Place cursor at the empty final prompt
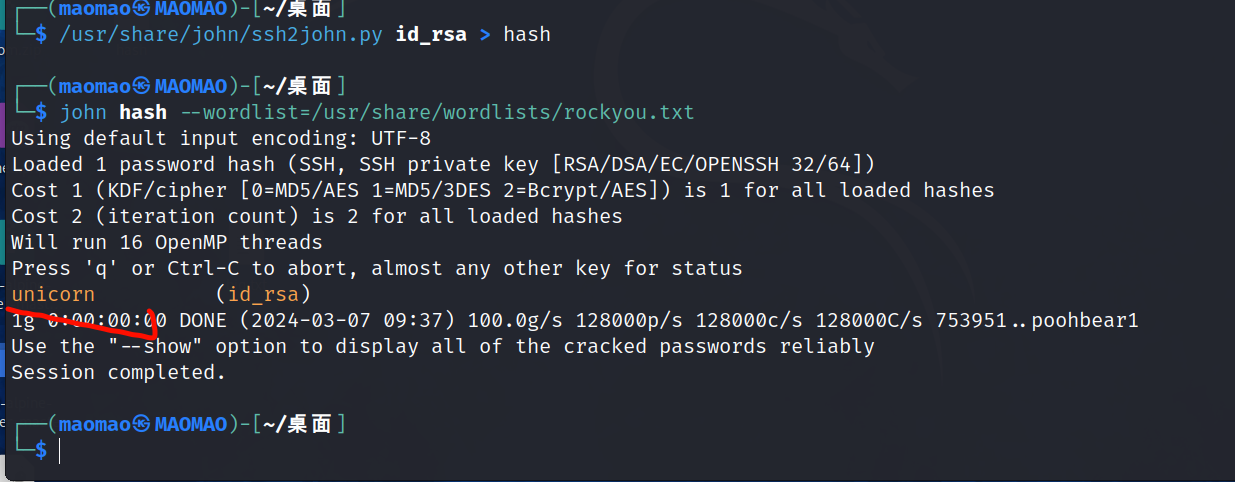Screen dimensions: 1235x482 pyautogui.click(x=60, y=451)
